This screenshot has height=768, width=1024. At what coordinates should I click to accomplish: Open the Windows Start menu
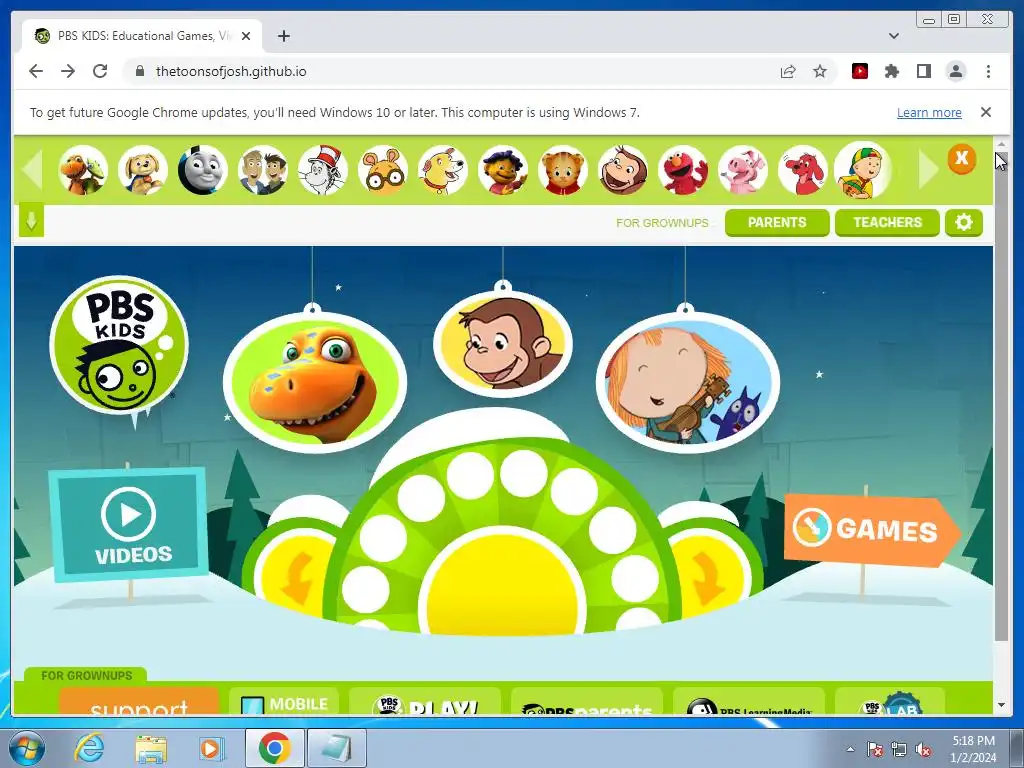(x=27, y=748)
